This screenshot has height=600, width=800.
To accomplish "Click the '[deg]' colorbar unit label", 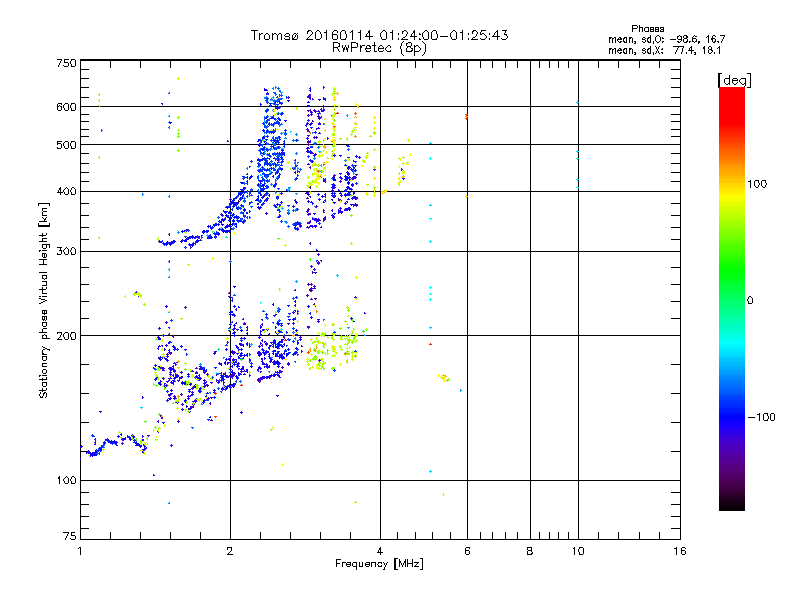I will [x=734, y=80].
